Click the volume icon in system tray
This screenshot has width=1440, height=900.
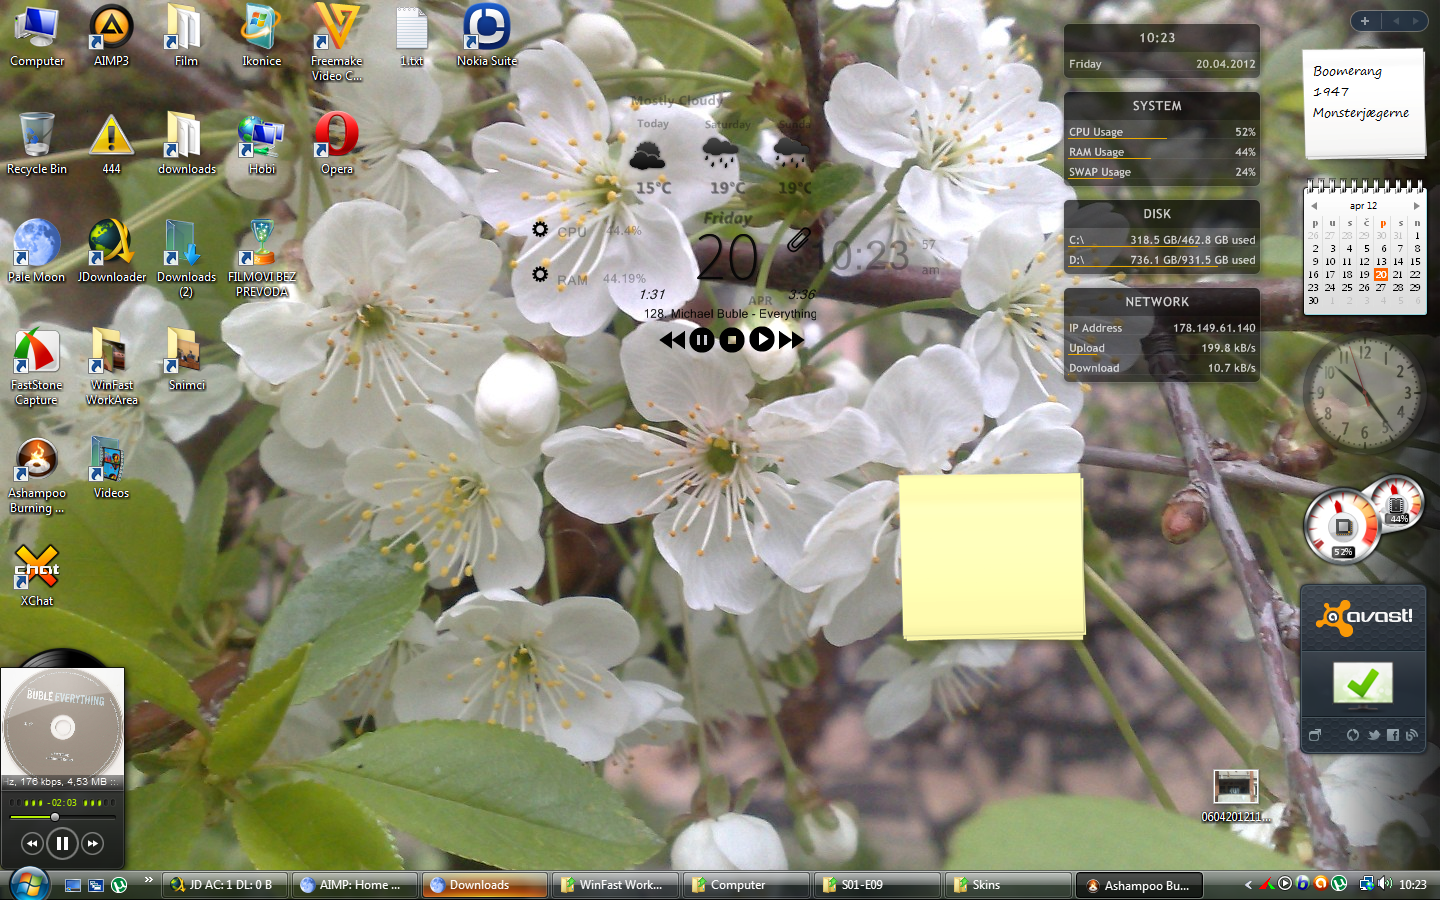coord(1385,884)
